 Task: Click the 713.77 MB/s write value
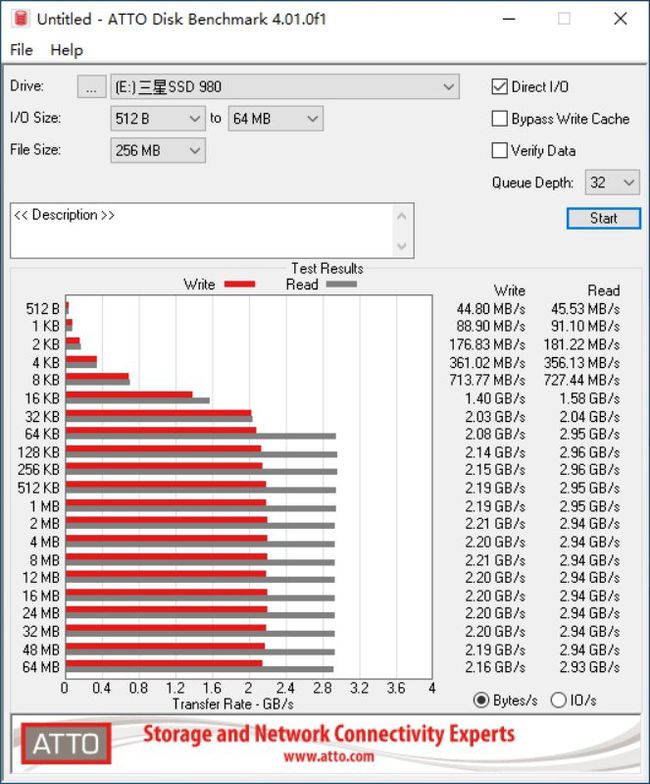pyautogui.click(x=487, y=380)
